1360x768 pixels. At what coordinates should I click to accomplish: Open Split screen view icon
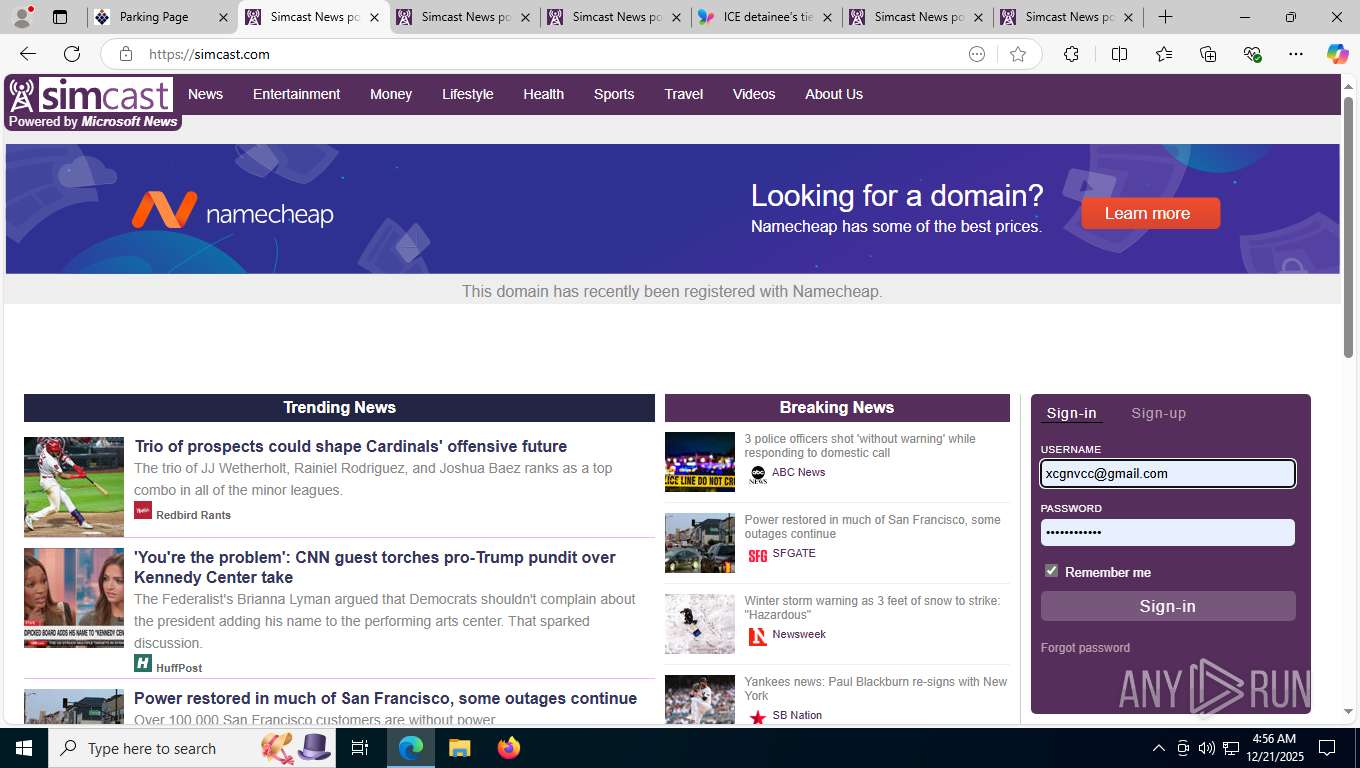pos(1119,54)
